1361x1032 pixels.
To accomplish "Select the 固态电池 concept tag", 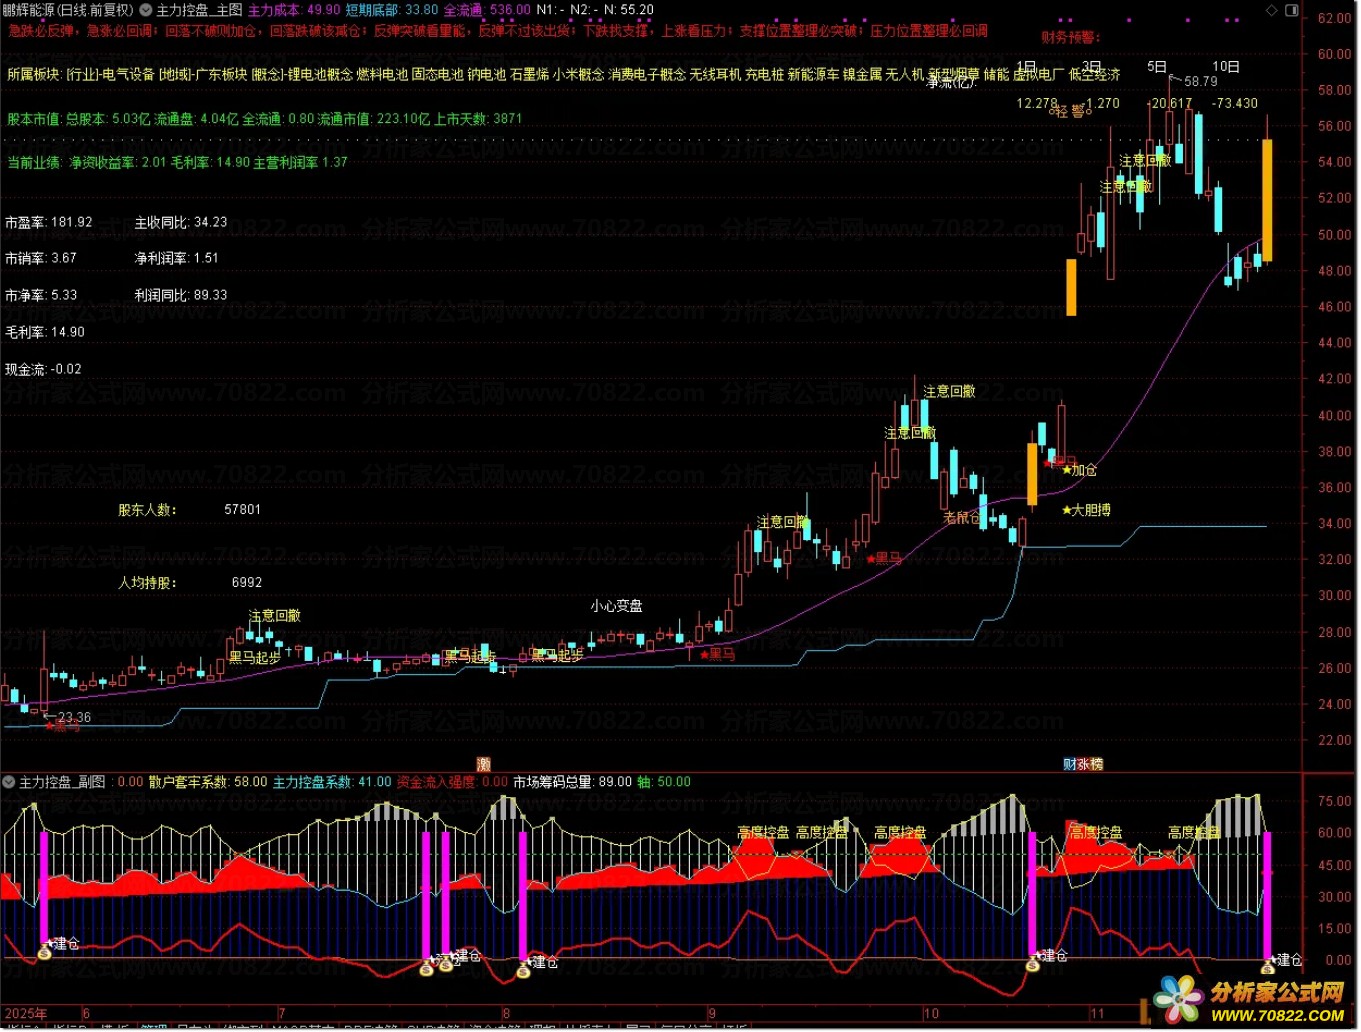I will [x=438, y=74].
